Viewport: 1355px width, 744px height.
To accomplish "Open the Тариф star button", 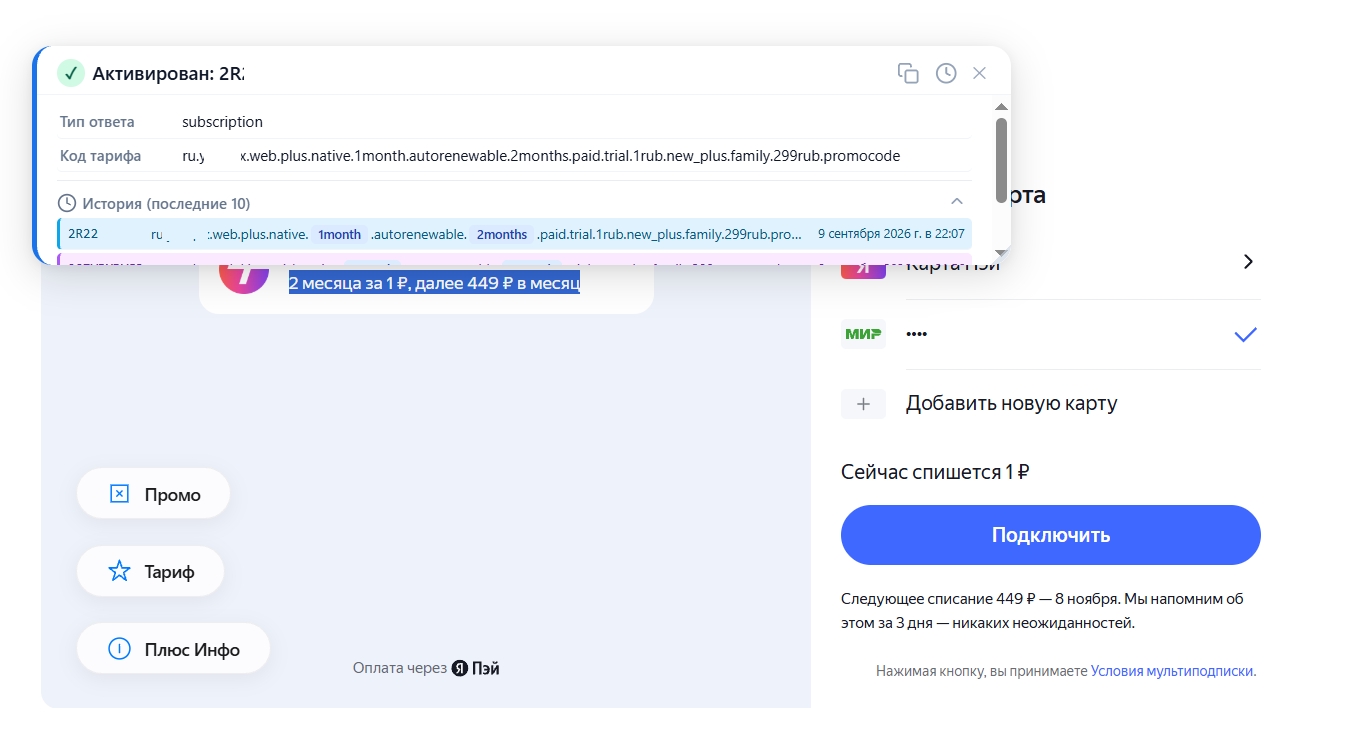I will tap(150, 571).
